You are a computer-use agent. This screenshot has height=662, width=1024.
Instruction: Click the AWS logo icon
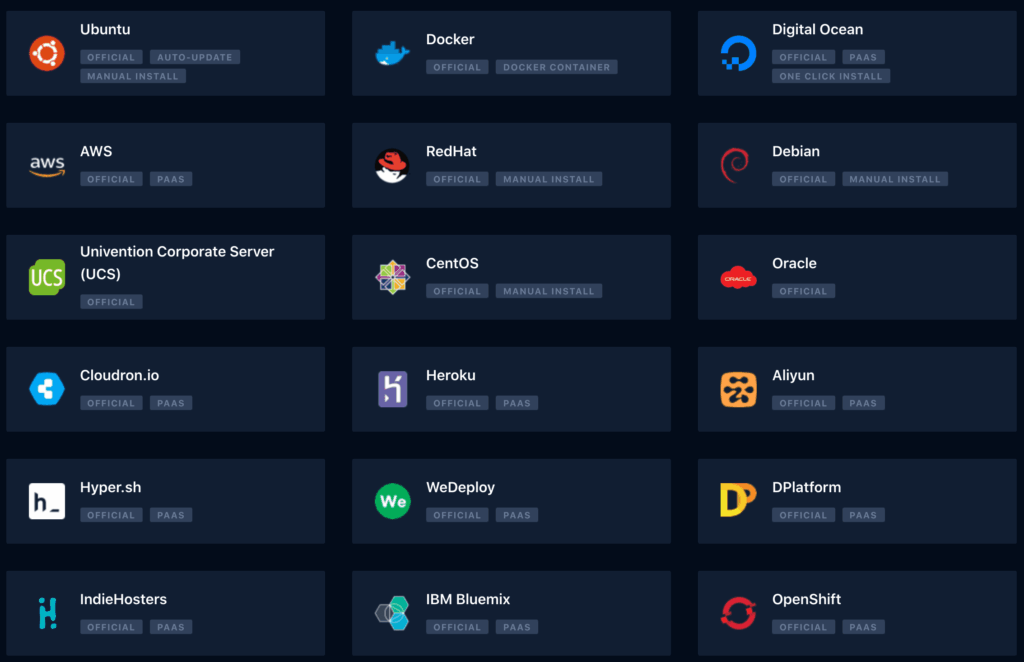coord(47,165)
